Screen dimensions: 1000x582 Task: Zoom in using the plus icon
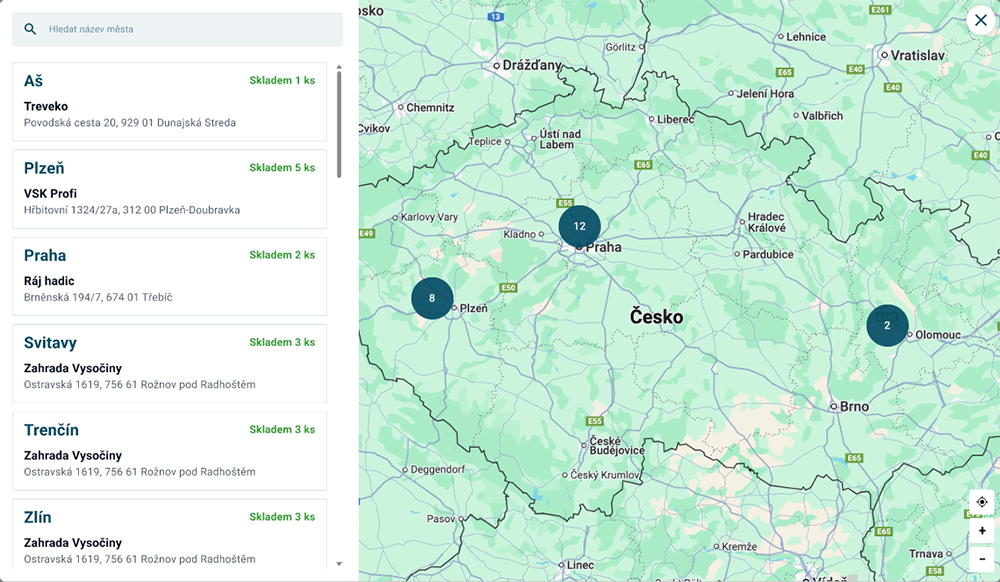tap(983, 530)
